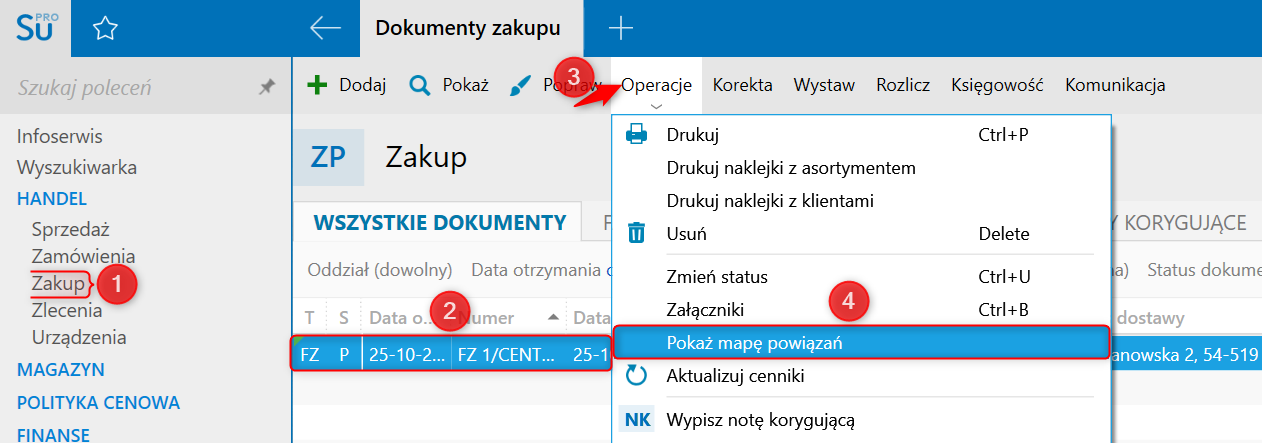This screenshot has width=1262, height=443.
Task: Open the Komunikacja menu
Action: tap(1115, 85)
